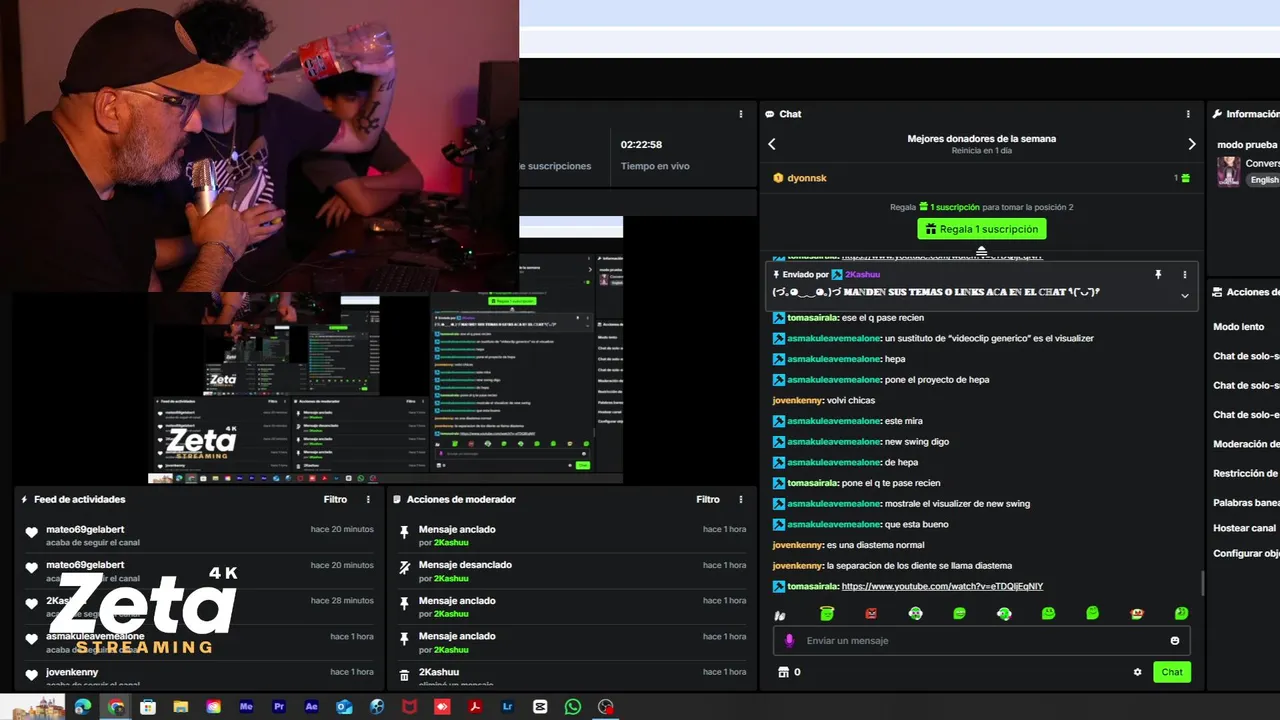
Task: Click Mejores donadores de la semana title
Action: click(981, 139)
